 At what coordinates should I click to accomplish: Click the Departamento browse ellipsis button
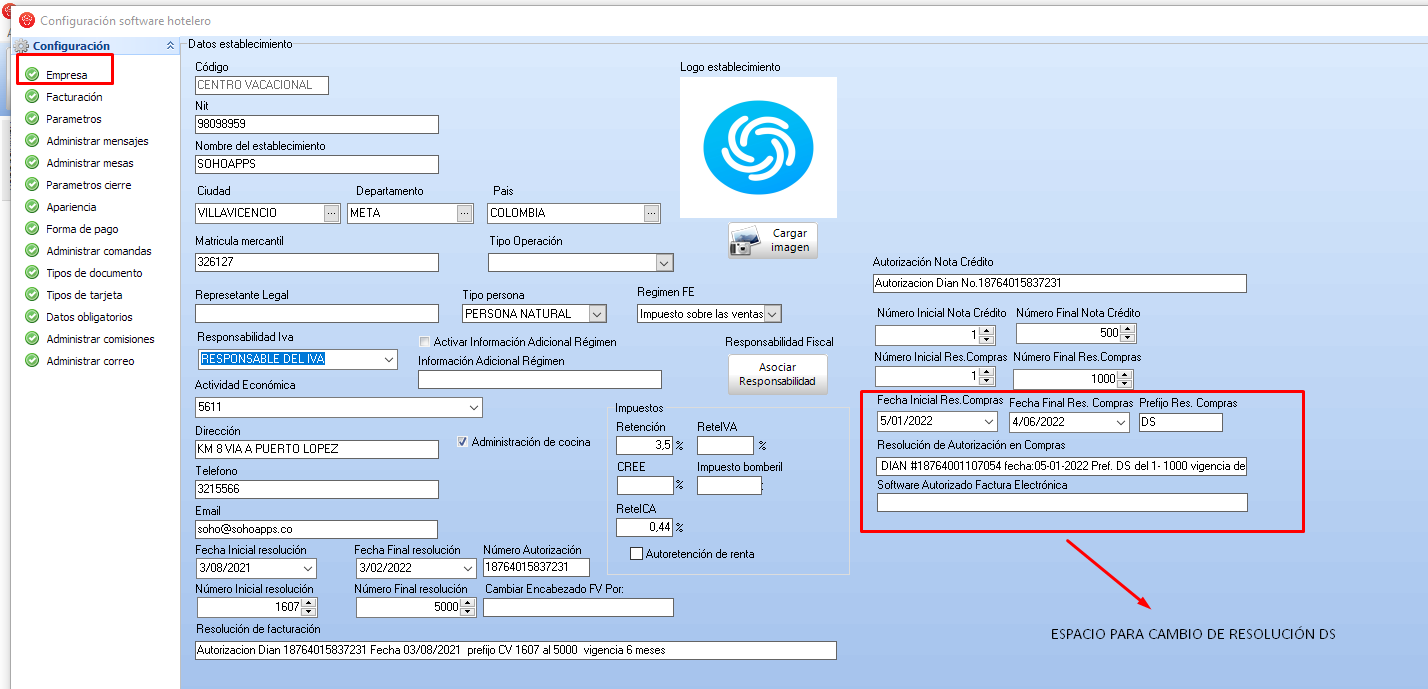(464, 213)
